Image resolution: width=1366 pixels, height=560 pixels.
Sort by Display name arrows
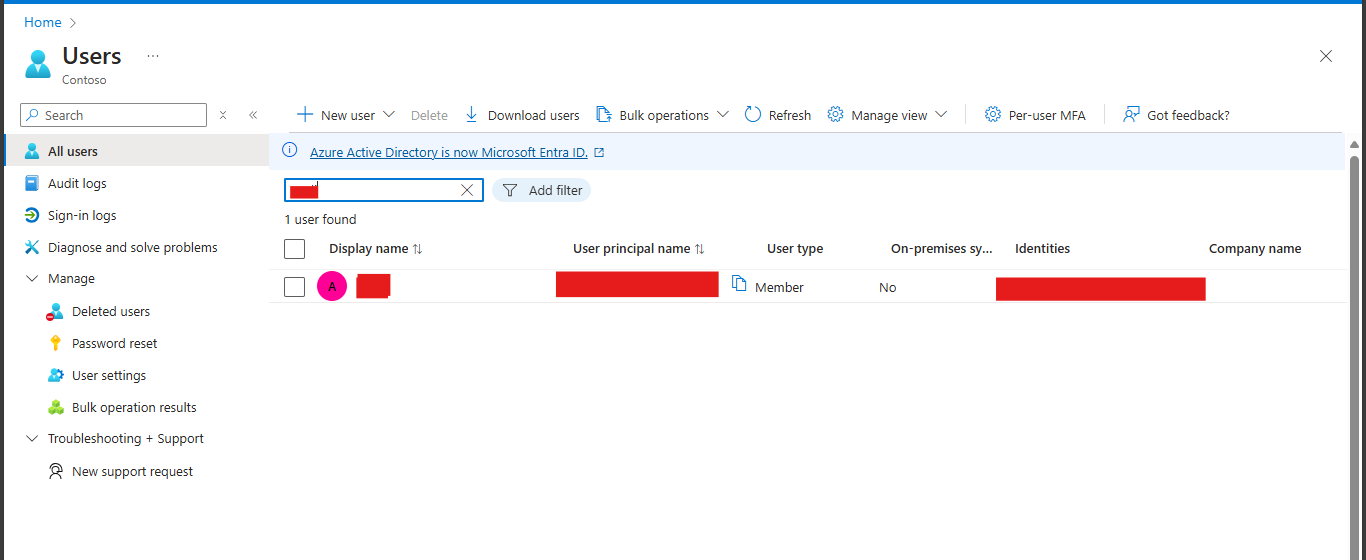click(418, 249)
